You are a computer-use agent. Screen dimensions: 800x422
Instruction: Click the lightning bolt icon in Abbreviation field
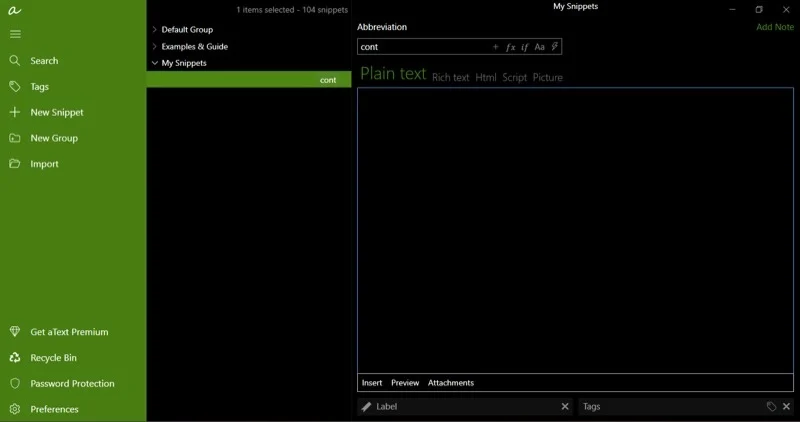555,47
